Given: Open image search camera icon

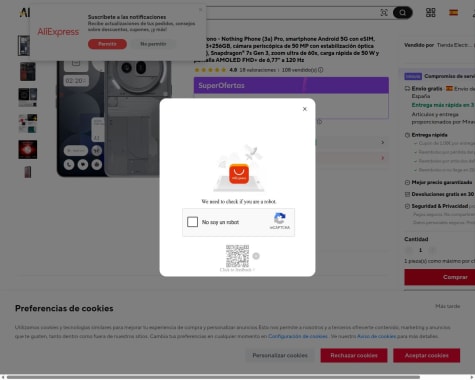Looking at the screenshot, I should click(x=384, y=13).
